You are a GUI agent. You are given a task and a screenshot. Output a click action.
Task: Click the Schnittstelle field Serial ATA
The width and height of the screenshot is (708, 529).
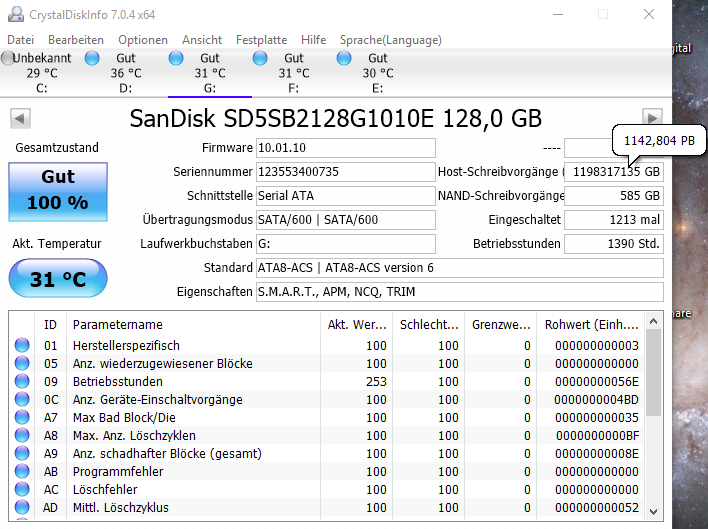tap(345, 195)
